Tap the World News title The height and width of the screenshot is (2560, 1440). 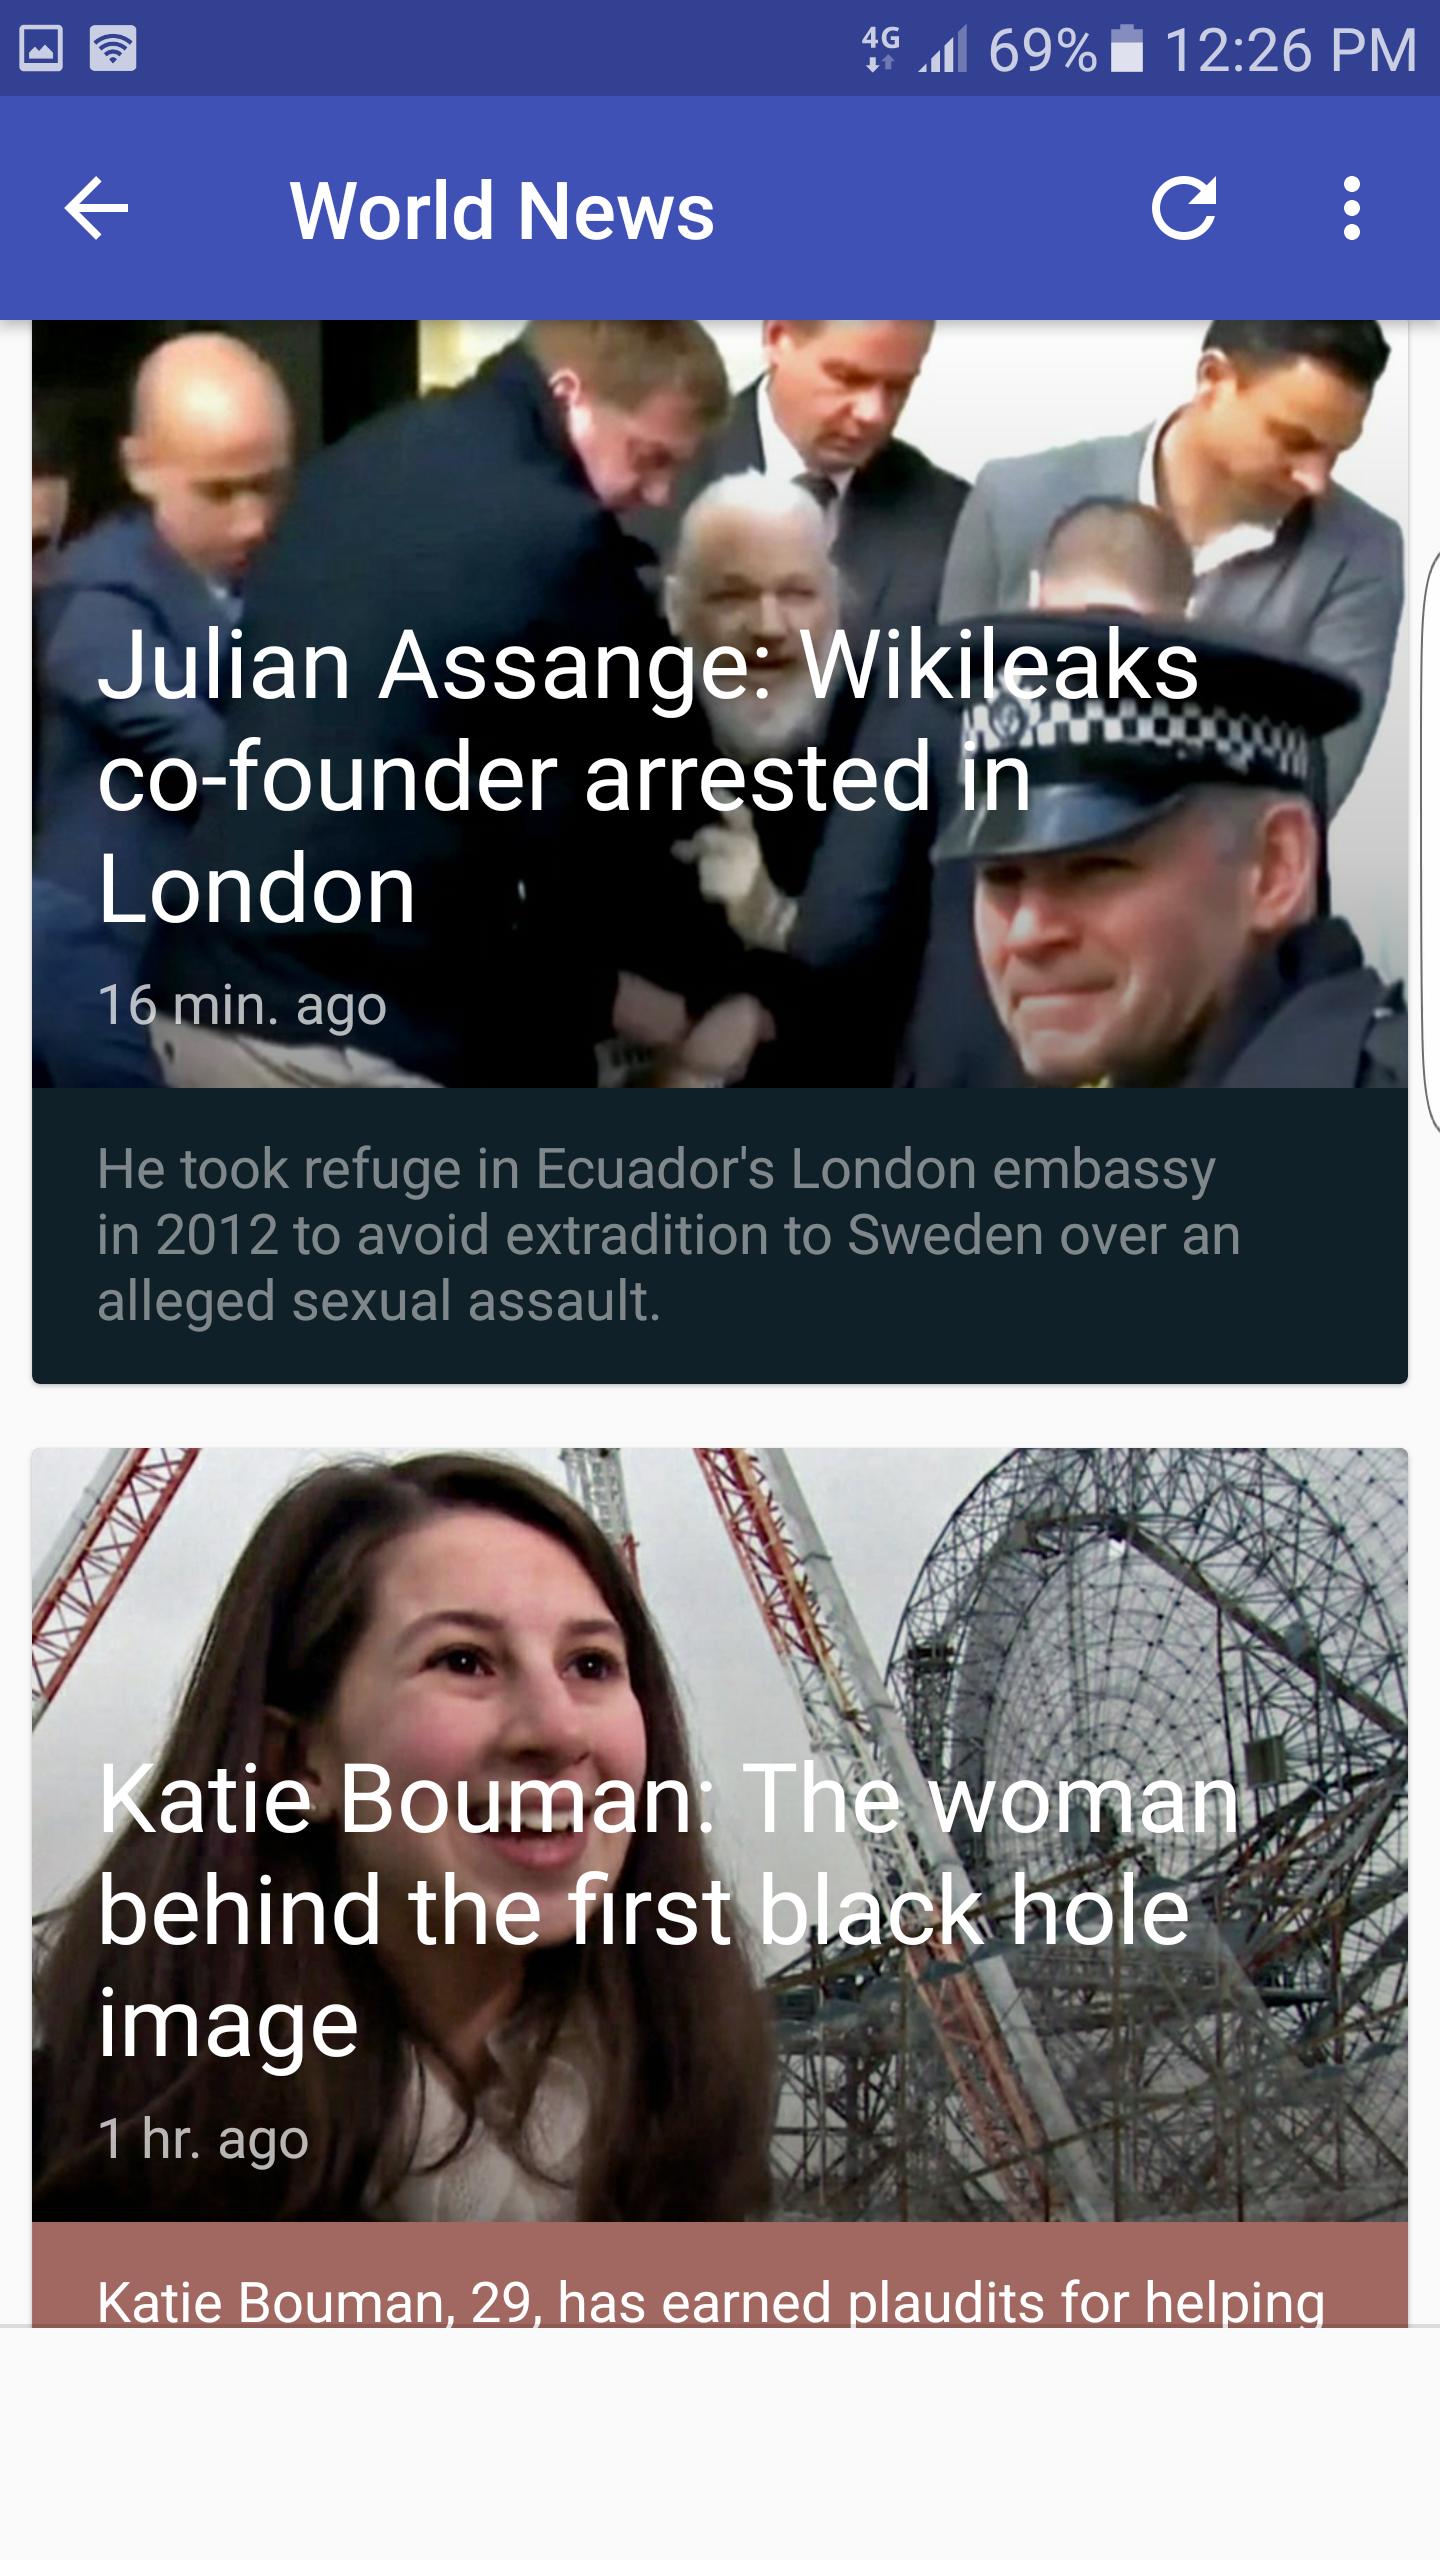pyautogui.click(x=502, y=211)
